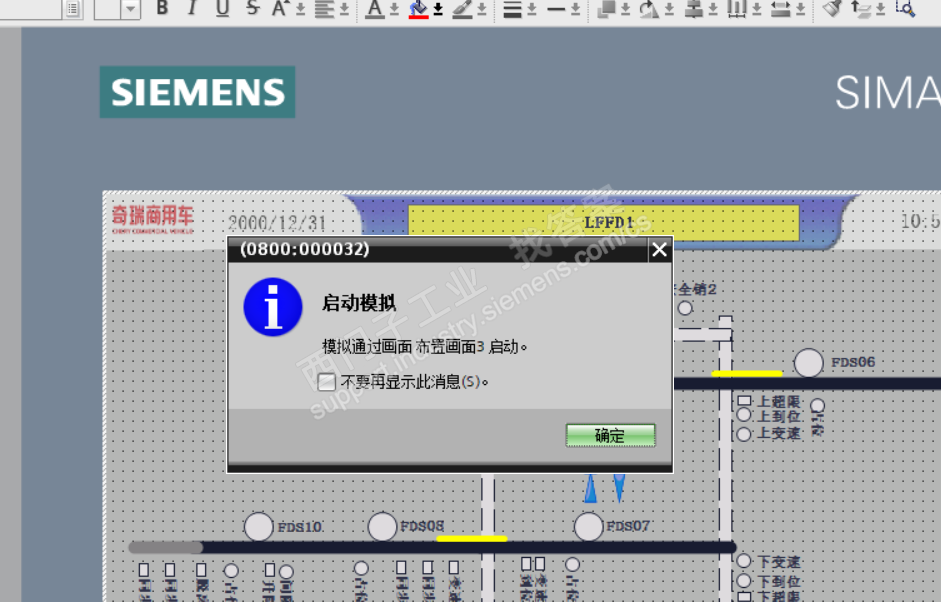Click the distribute objects evenly icon
Screen dimensions: 941x602
click(737, 9)
